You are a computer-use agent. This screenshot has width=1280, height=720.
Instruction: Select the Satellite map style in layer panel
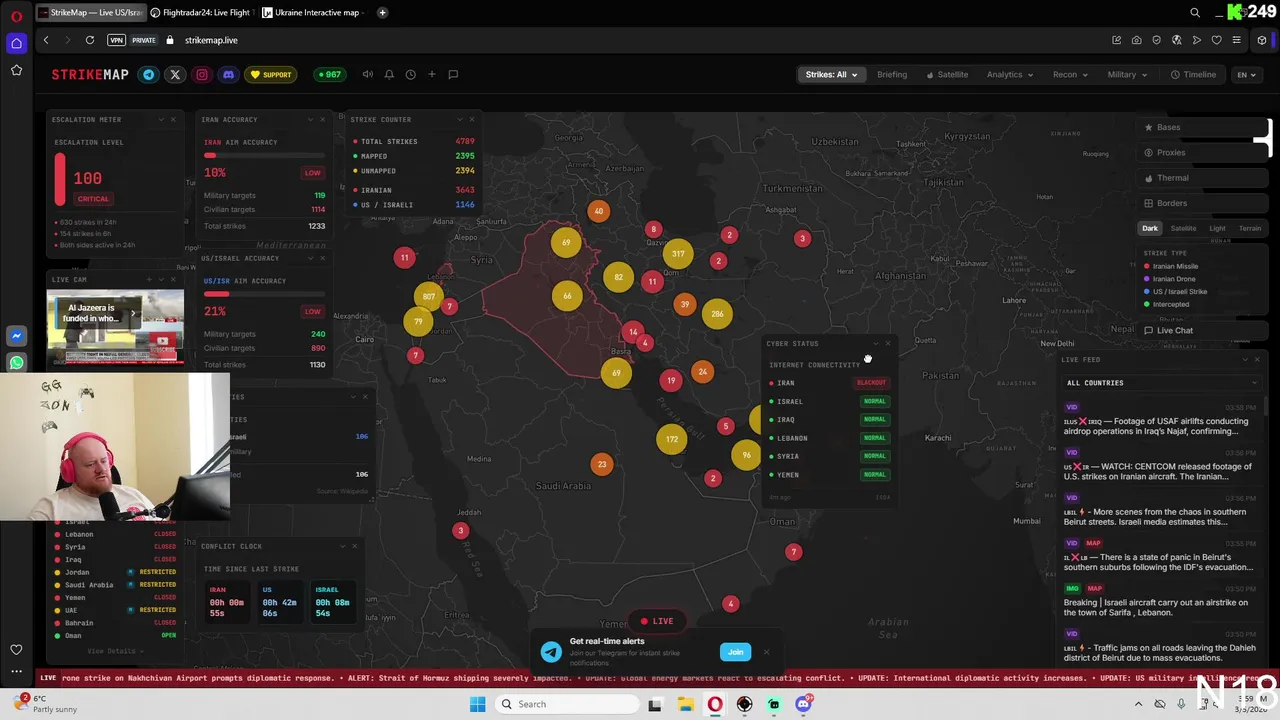(1183, 228)
